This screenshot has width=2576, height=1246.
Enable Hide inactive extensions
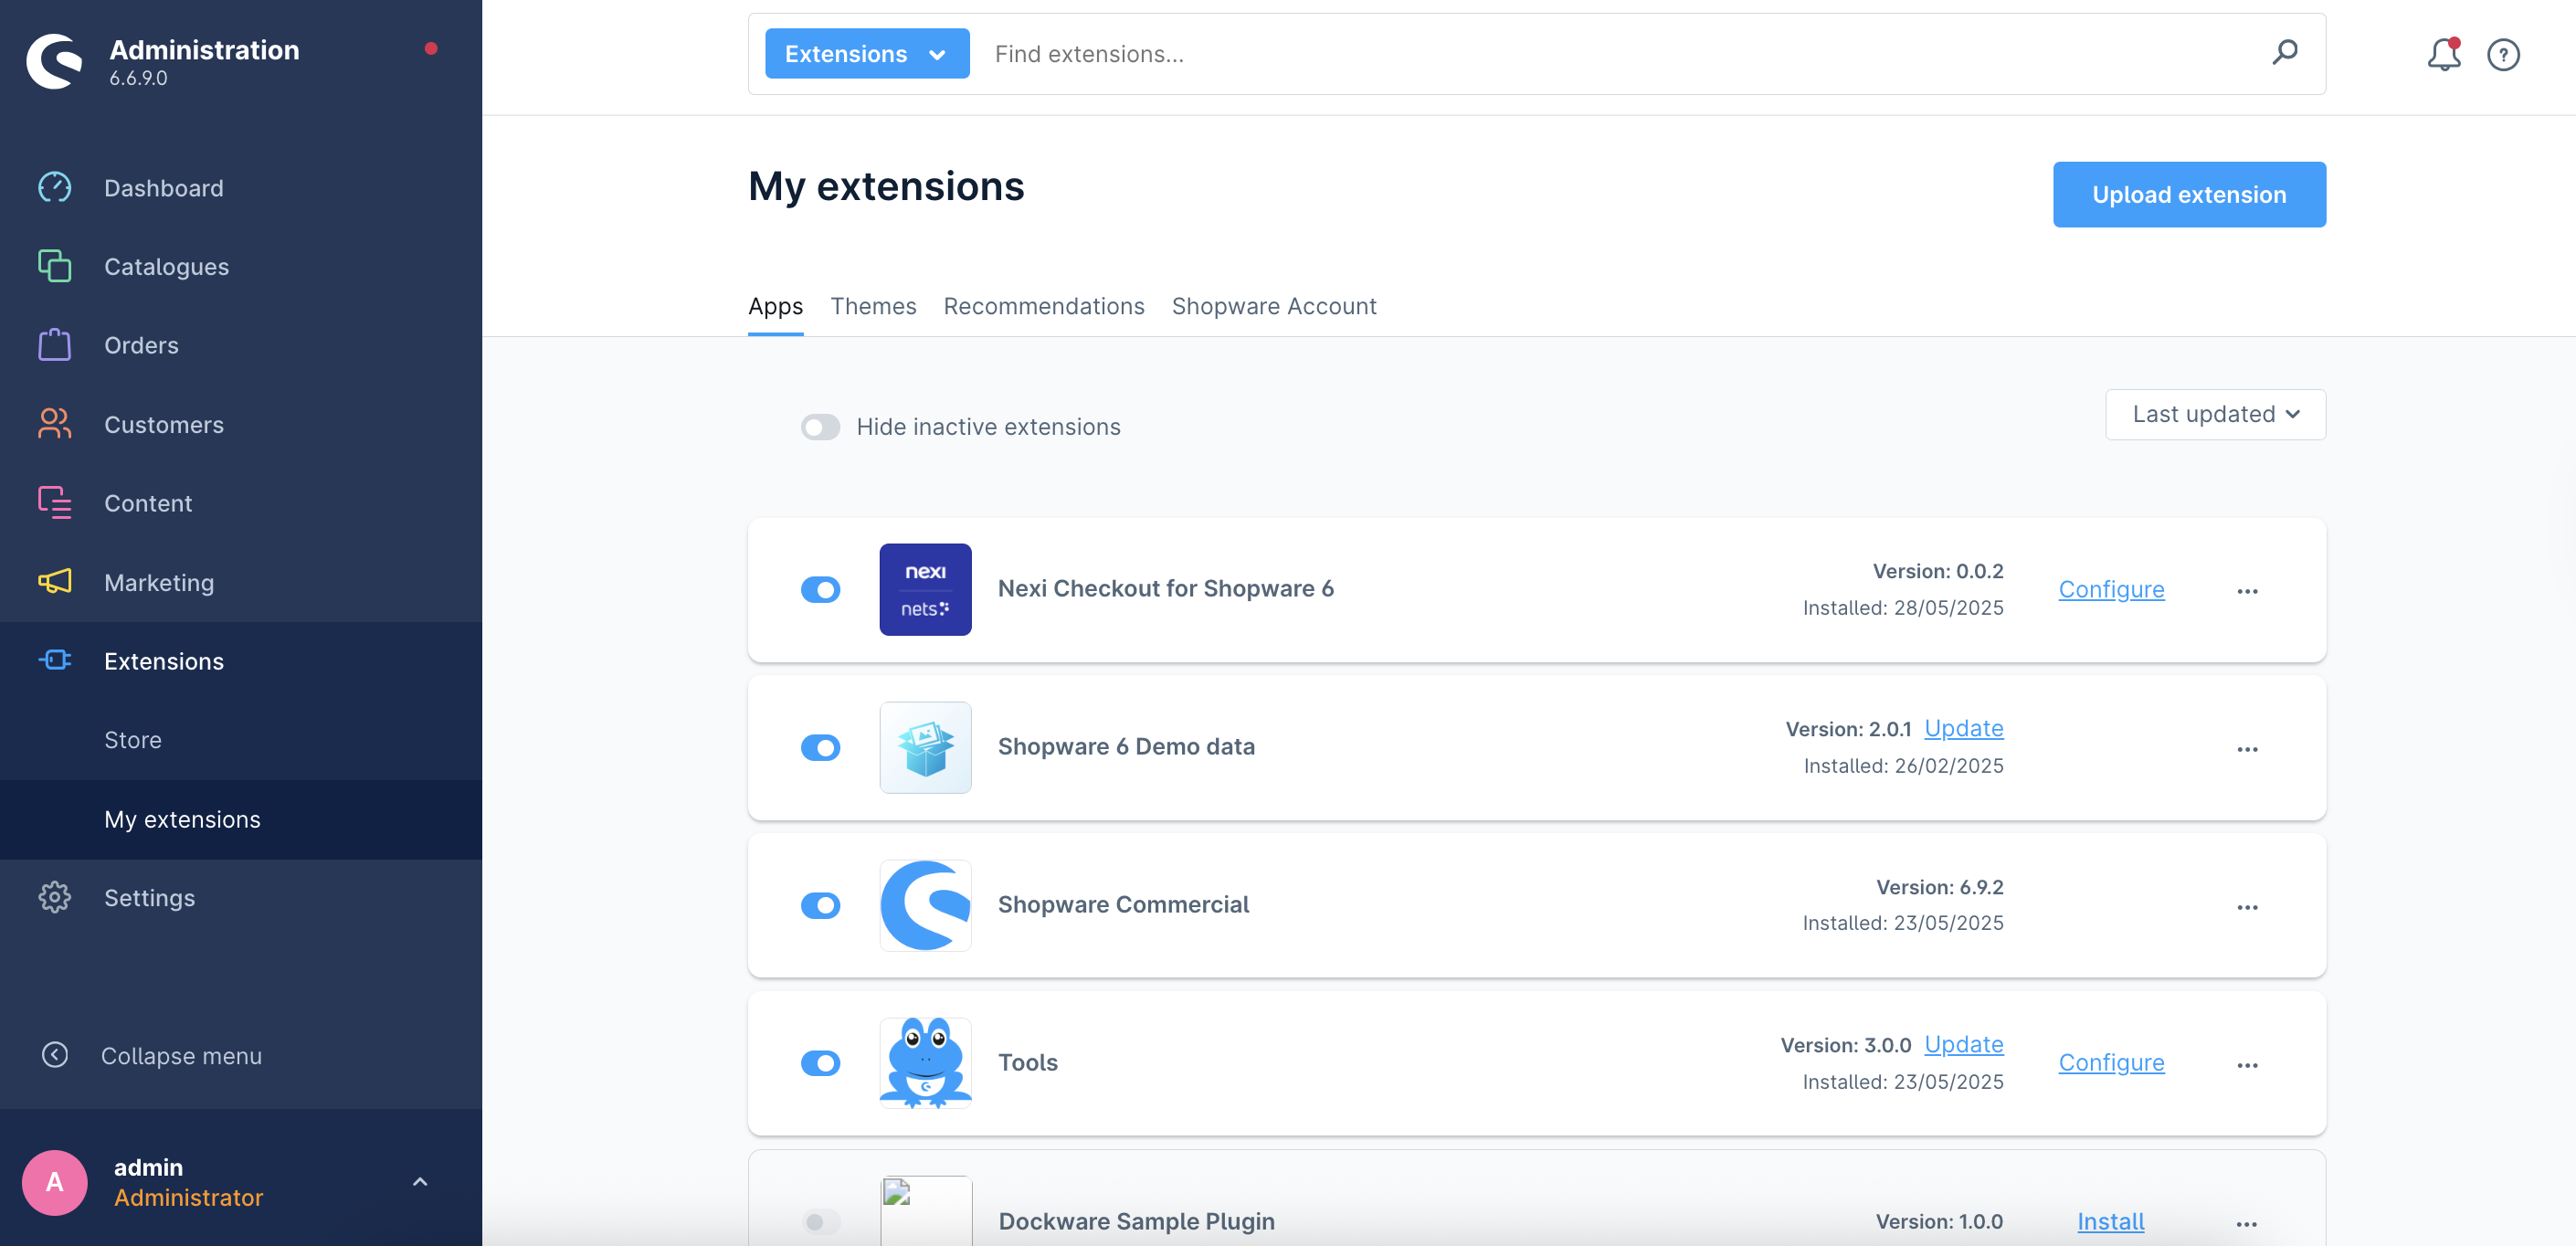(820, 427)
